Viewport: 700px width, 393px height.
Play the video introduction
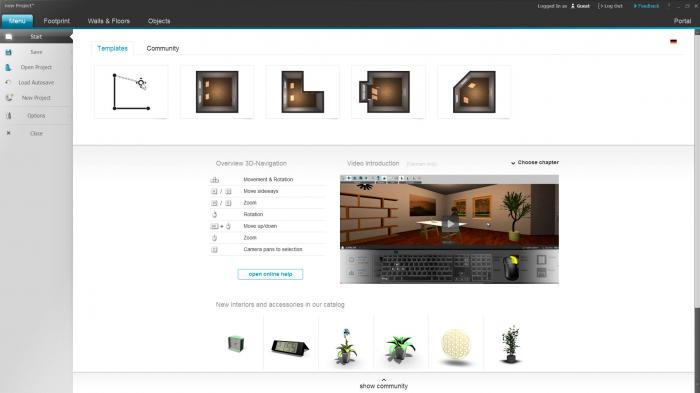[x=450, y=224]
